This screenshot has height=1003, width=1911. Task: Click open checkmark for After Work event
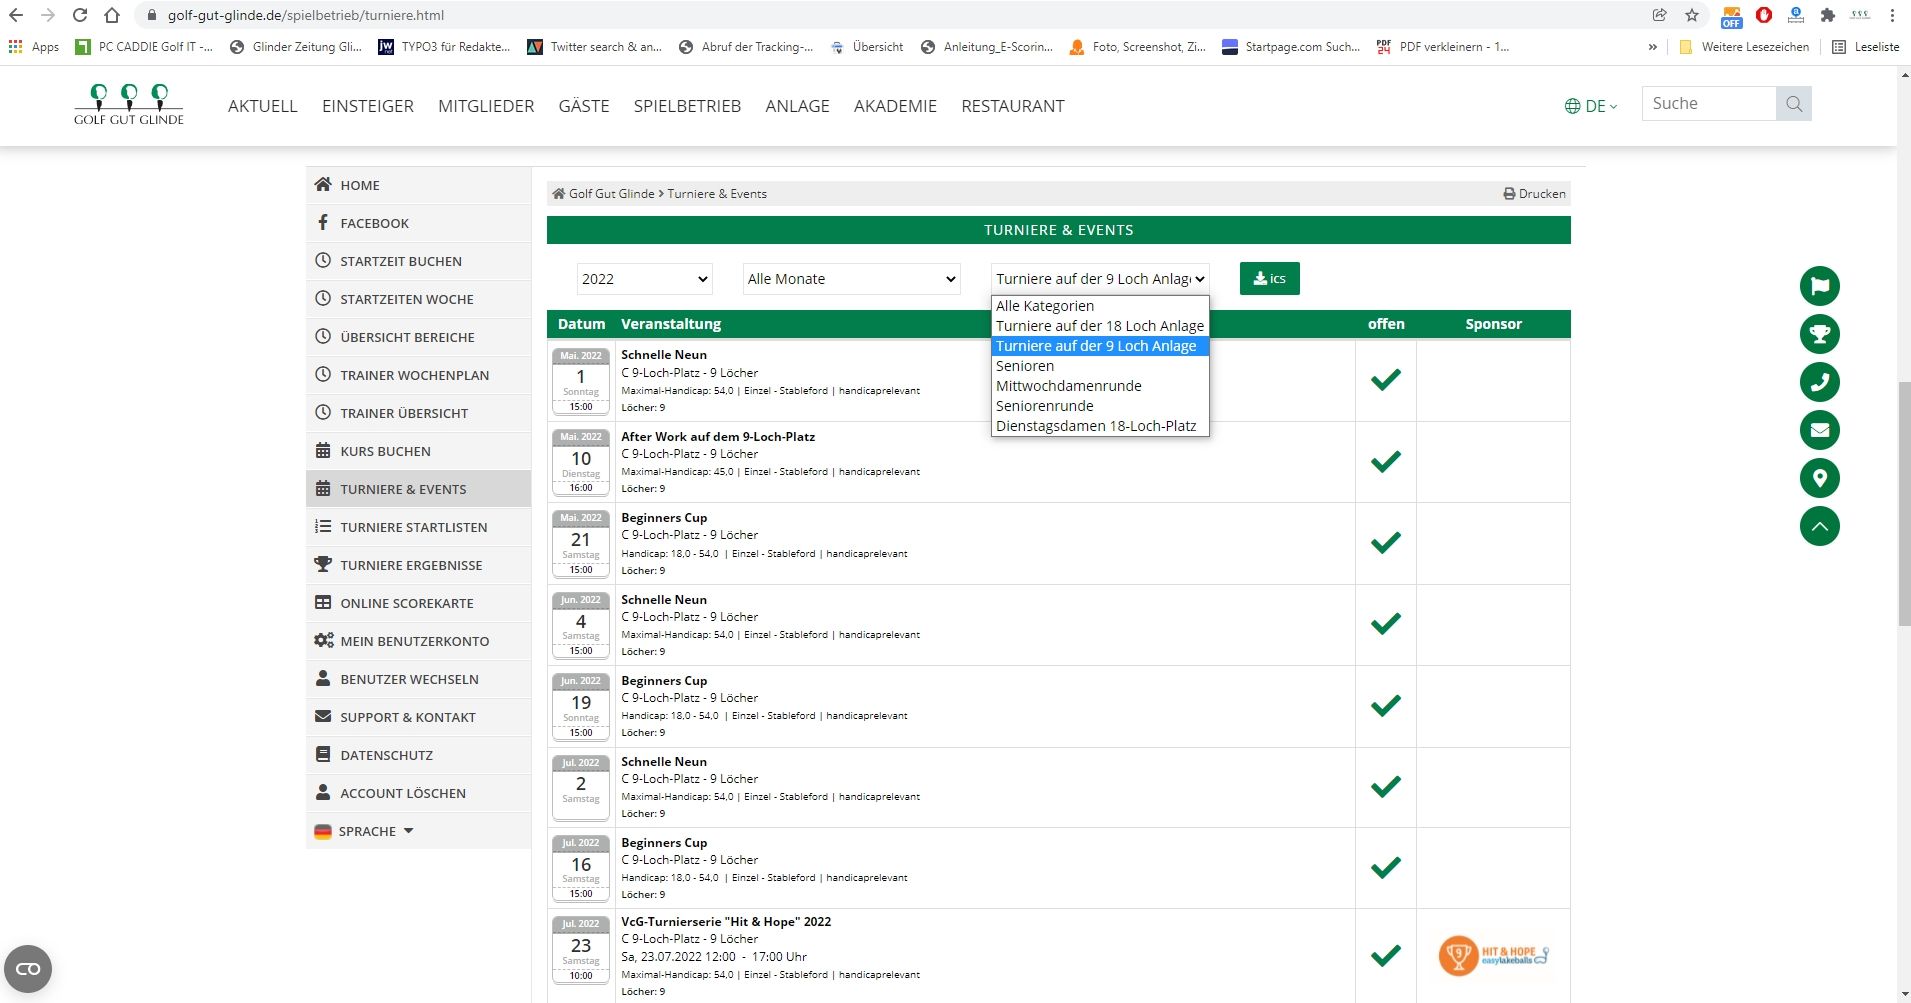[1385, 462]
